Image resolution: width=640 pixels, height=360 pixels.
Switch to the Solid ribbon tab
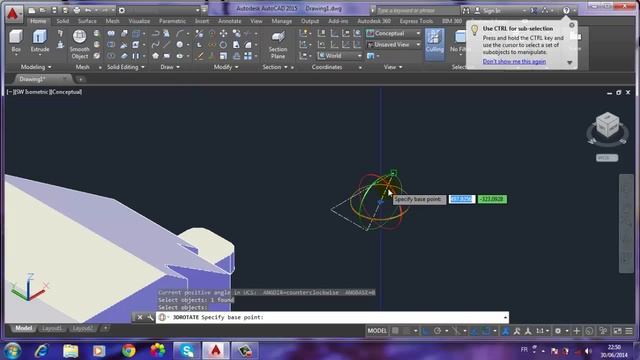62,21
